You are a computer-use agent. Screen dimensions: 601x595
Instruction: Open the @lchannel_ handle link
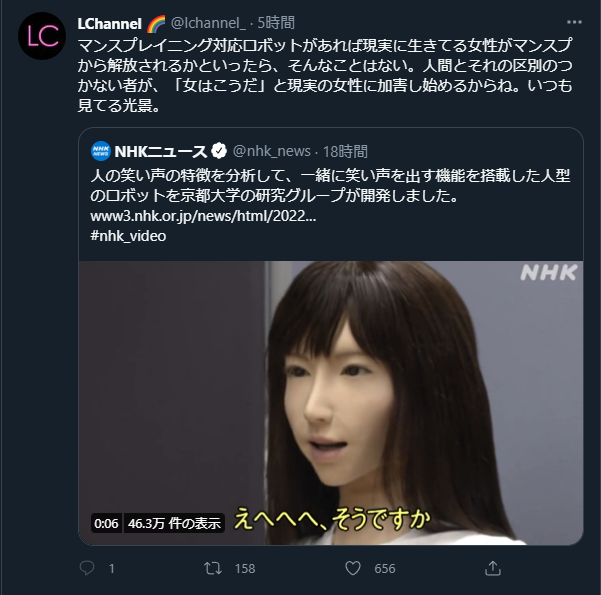coord(208,23)
